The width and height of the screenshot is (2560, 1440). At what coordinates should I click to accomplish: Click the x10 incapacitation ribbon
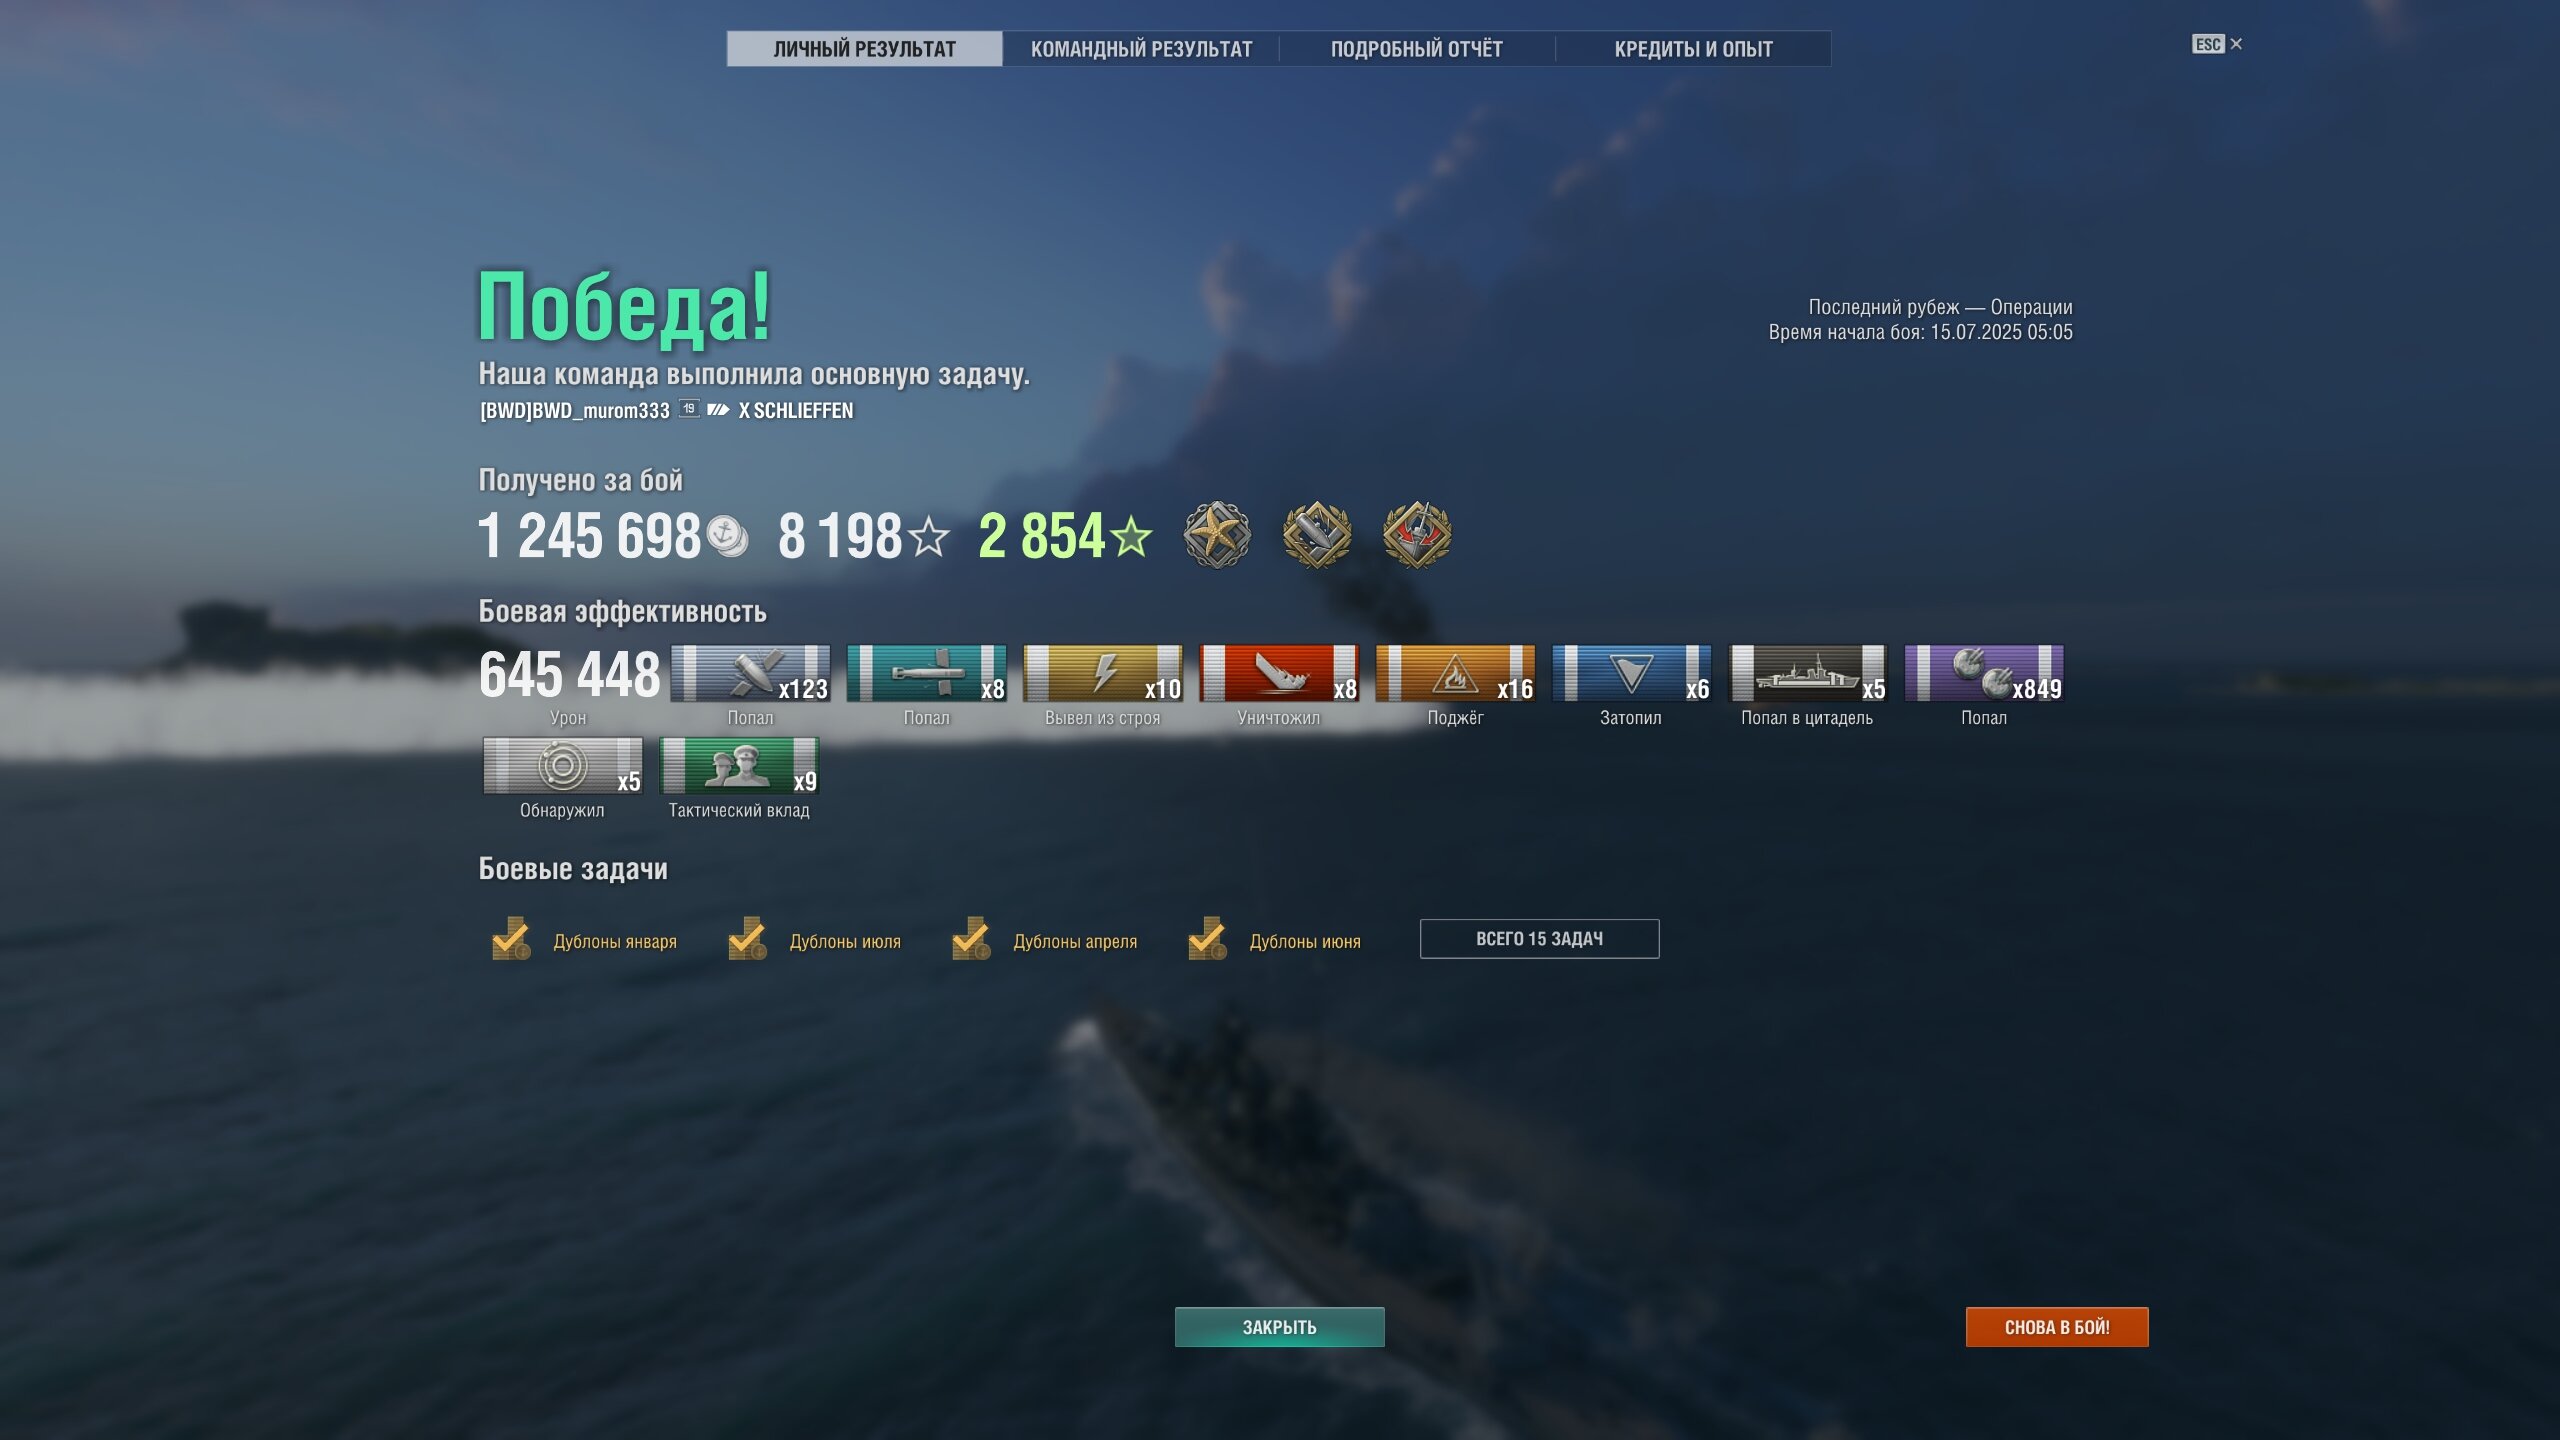coord(1103,673)
